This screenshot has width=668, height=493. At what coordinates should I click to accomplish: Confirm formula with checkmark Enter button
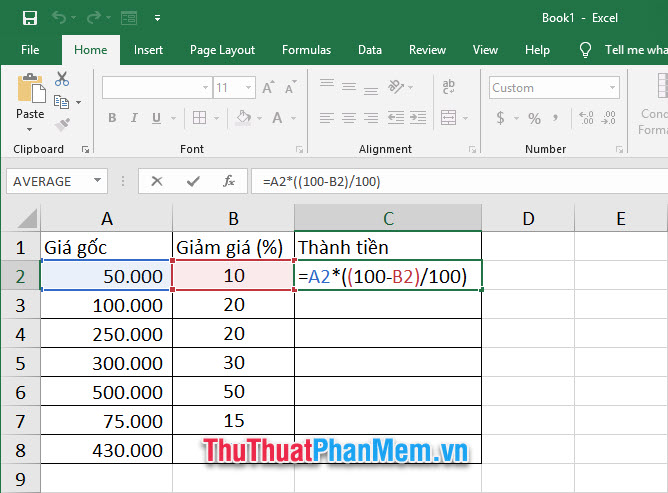point(193,181)
